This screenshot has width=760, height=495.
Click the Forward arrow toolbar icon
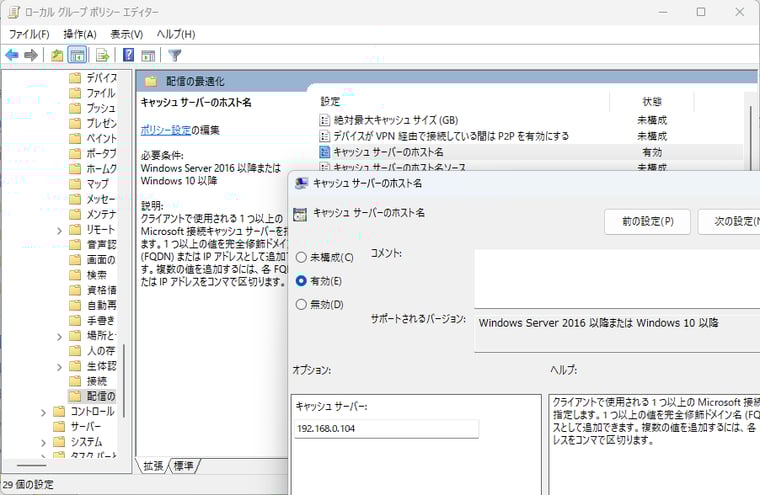31,55
